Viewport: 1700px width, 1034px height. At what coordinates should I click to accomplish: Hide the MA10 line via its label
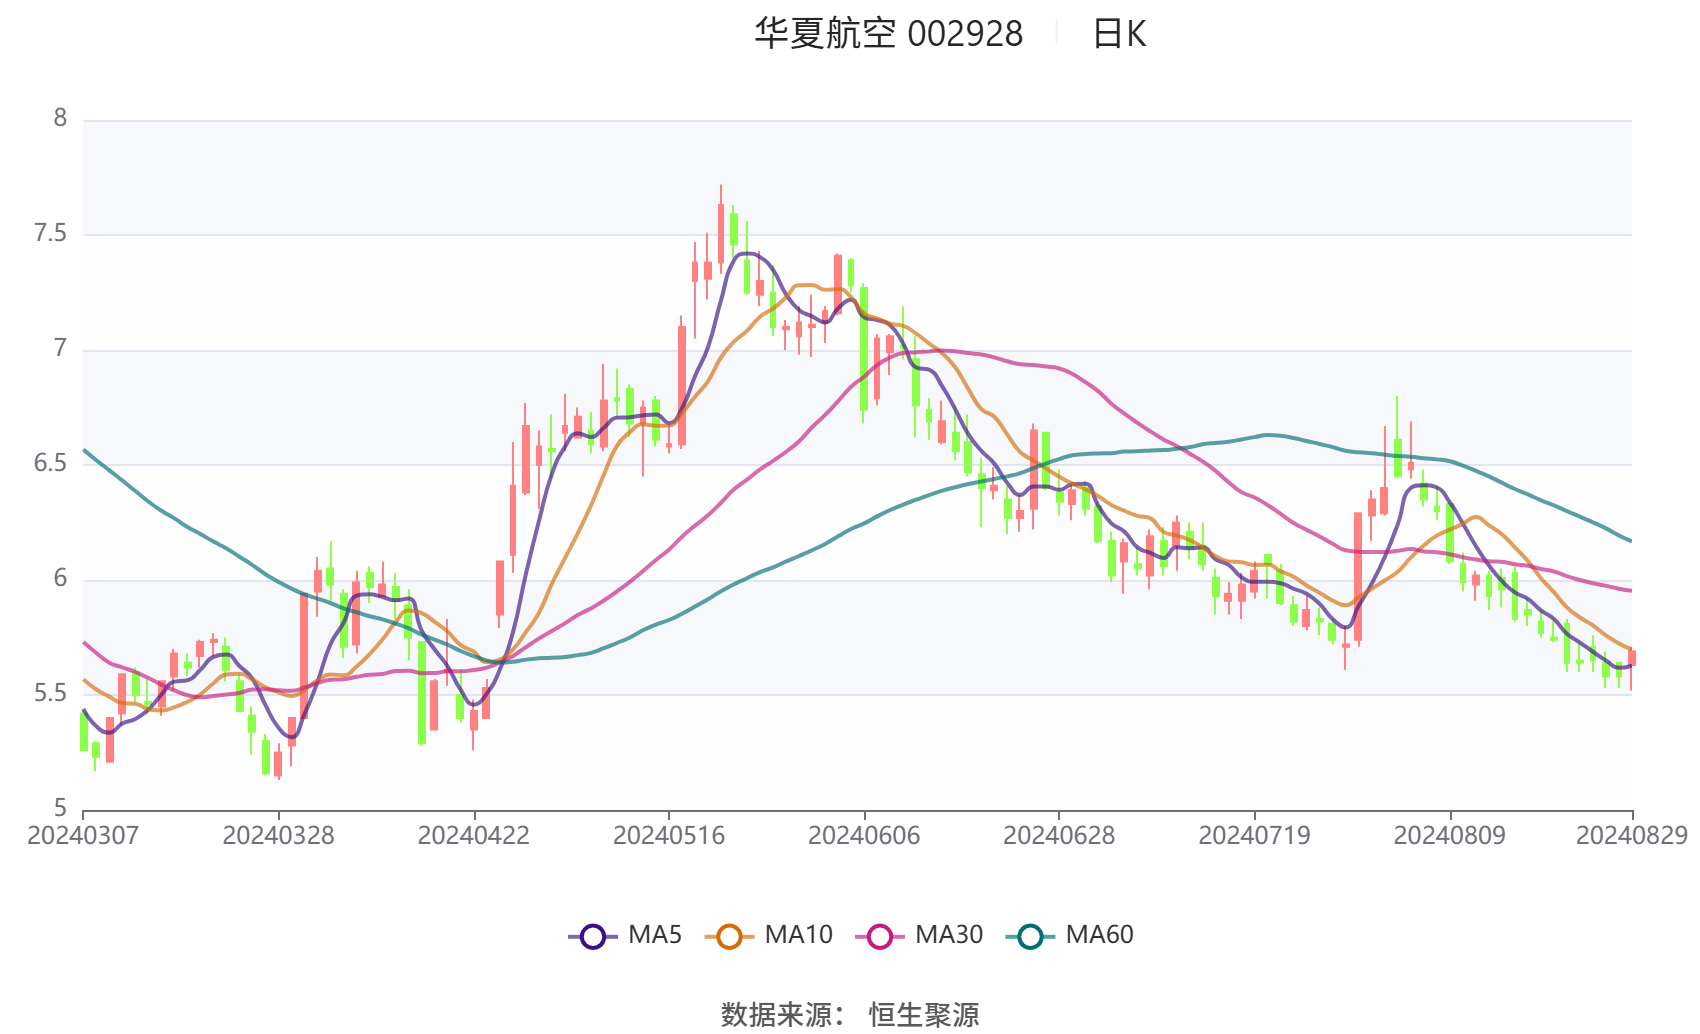(x=798, y=935)
